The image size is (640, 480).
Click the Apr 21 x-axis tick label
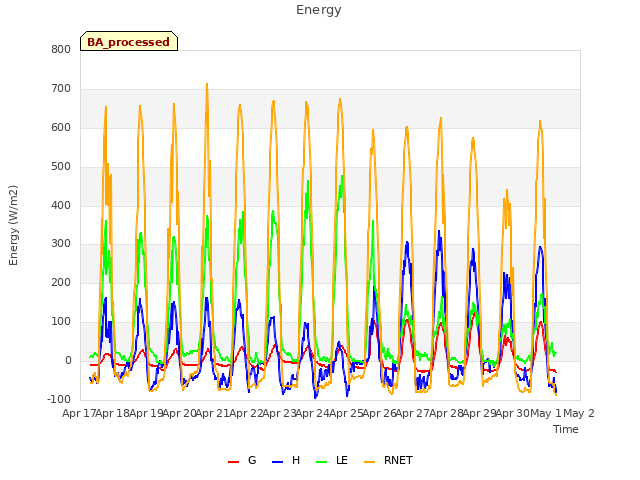click(212, 413)
